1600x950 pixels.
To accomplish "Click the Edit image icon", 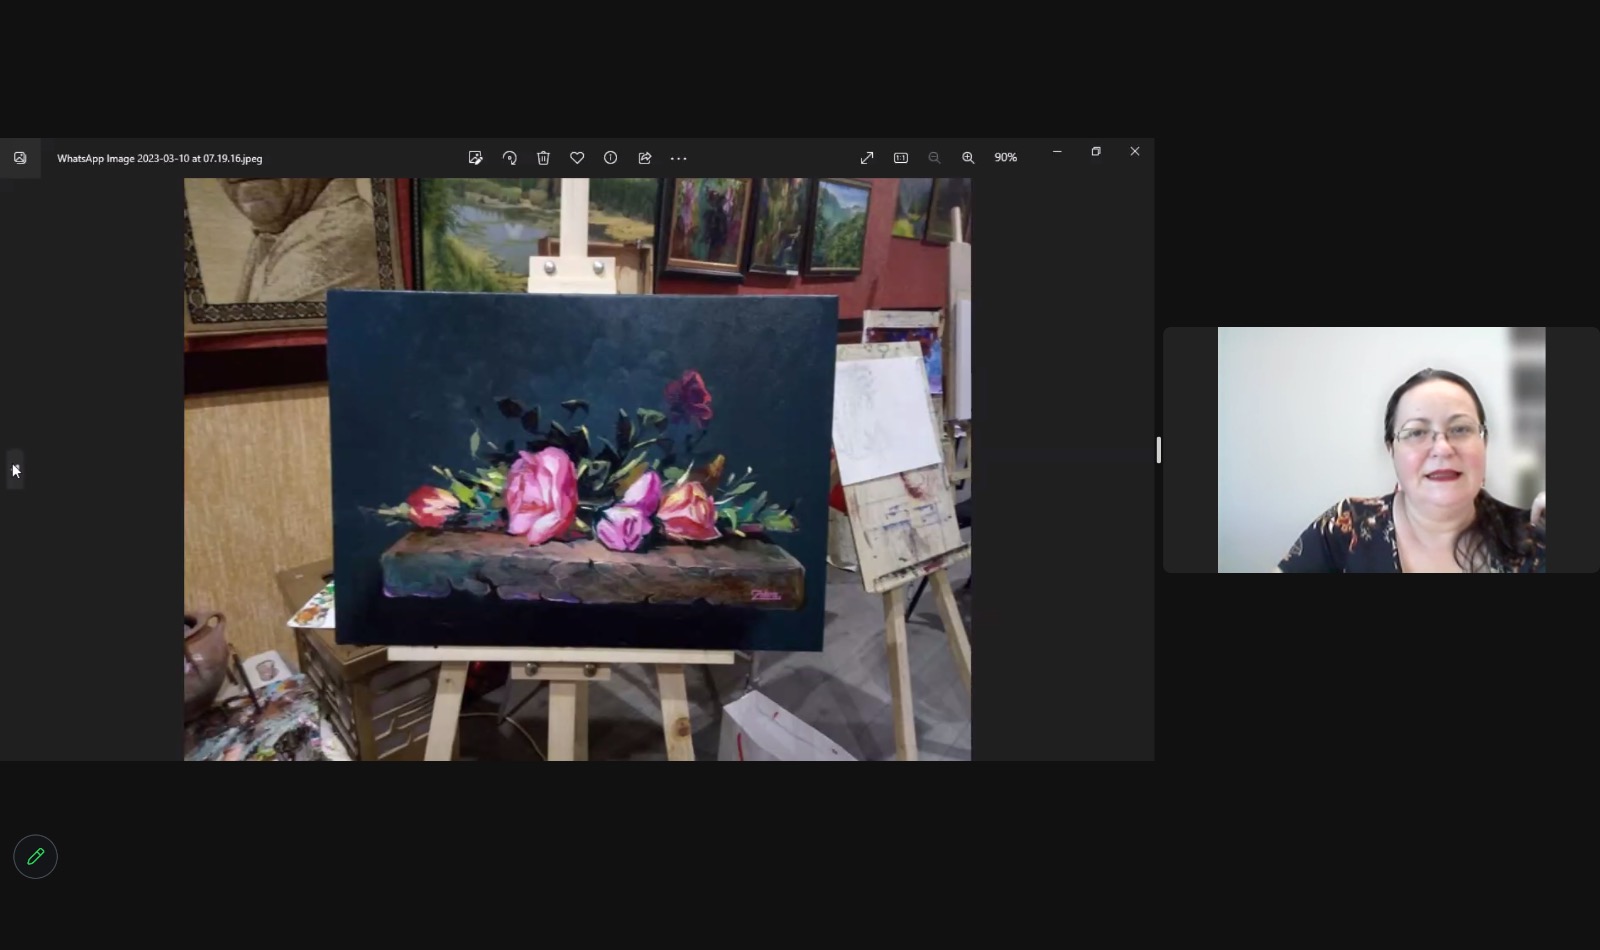I will coord(475,158).
